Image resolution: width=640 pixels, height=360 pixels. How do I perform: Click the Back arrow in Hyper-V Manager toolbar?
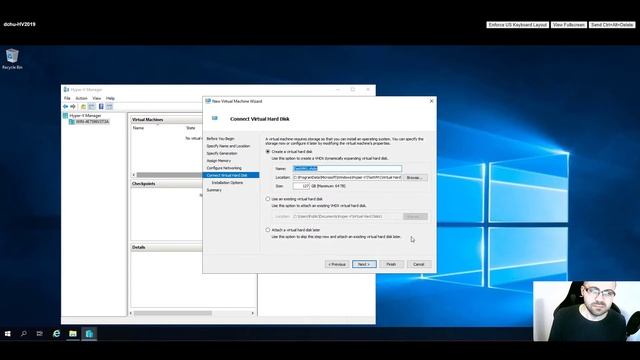65,107
